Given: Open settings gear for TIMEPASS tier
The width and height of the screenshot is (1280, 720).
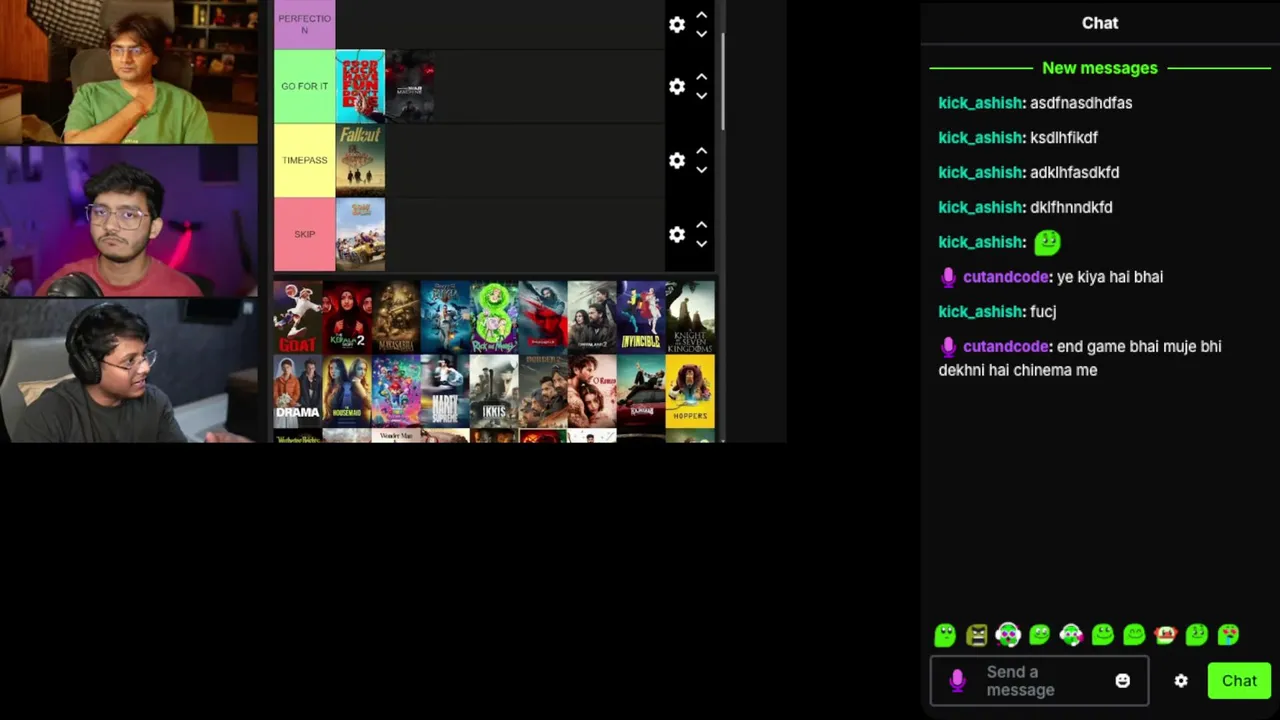Looking at the screenshot, I should [x=677, y=160].
